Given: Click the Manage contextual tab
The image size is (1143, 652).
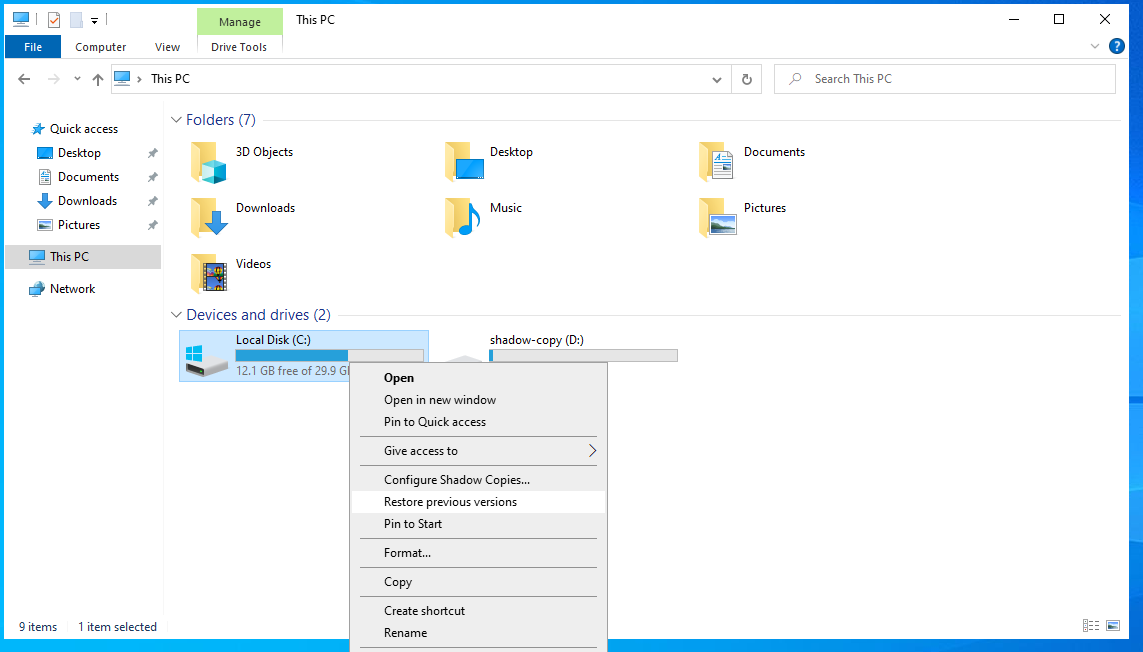Looking at the screenshot, I should [240, 22].
